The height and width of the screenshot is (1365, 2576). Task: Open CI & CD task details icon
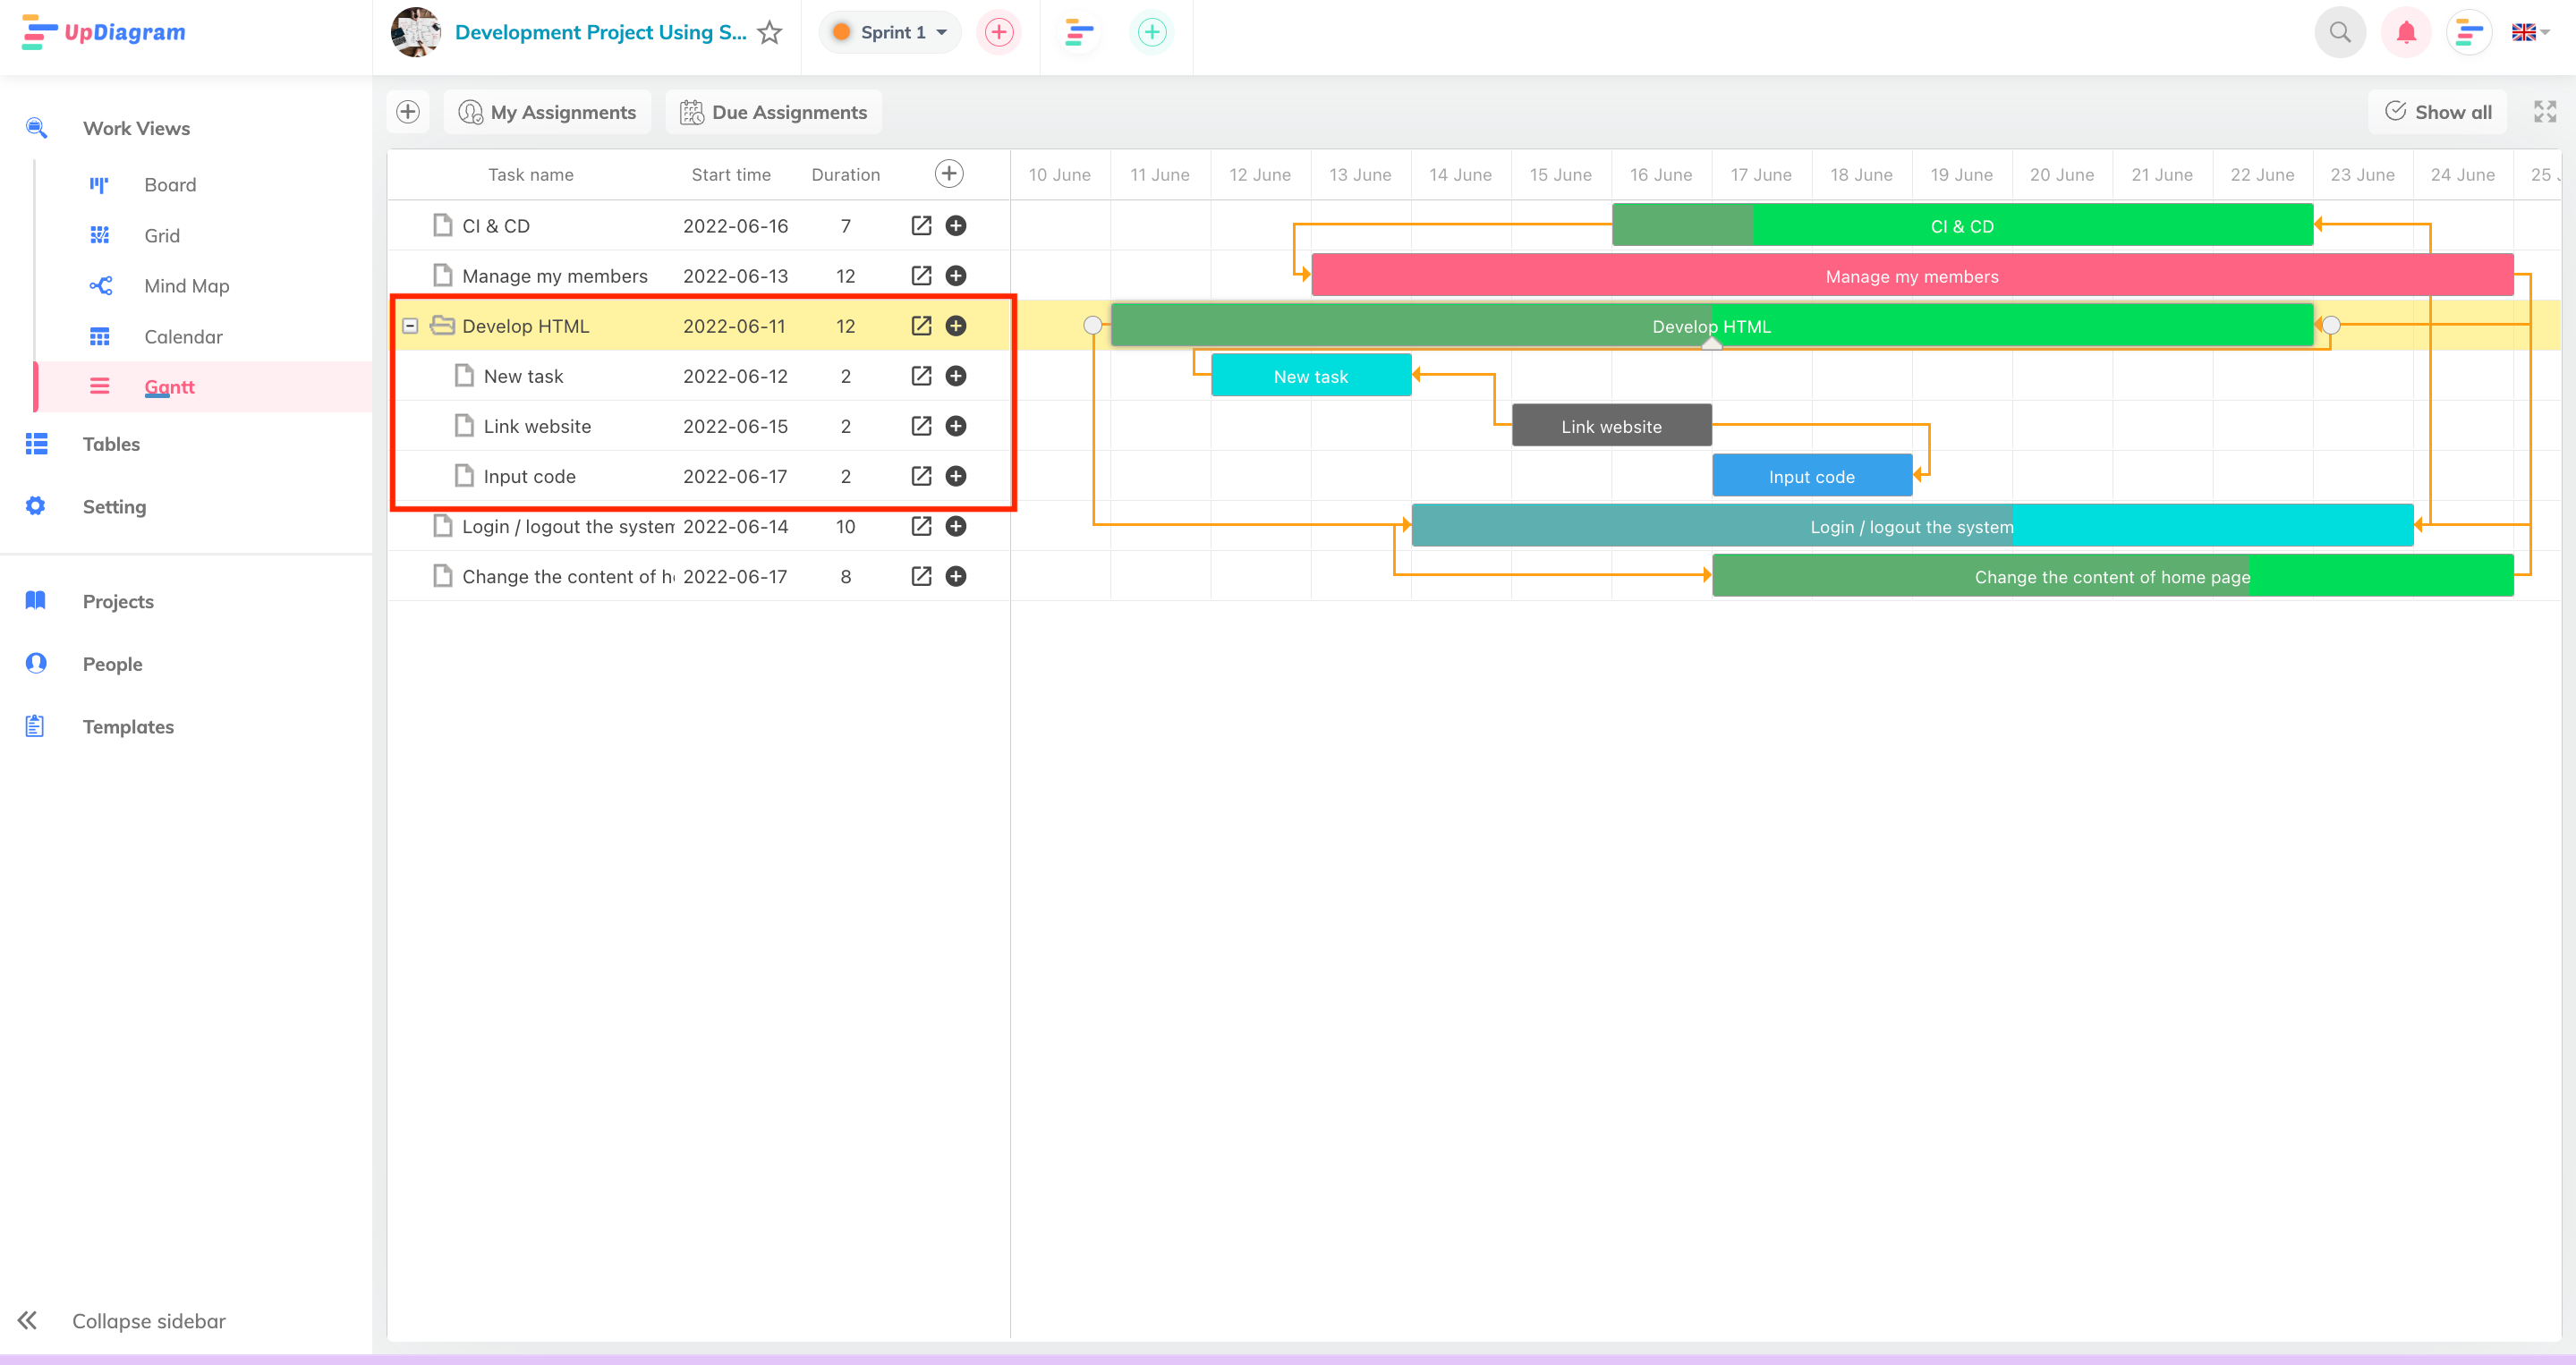click(921, 225)
